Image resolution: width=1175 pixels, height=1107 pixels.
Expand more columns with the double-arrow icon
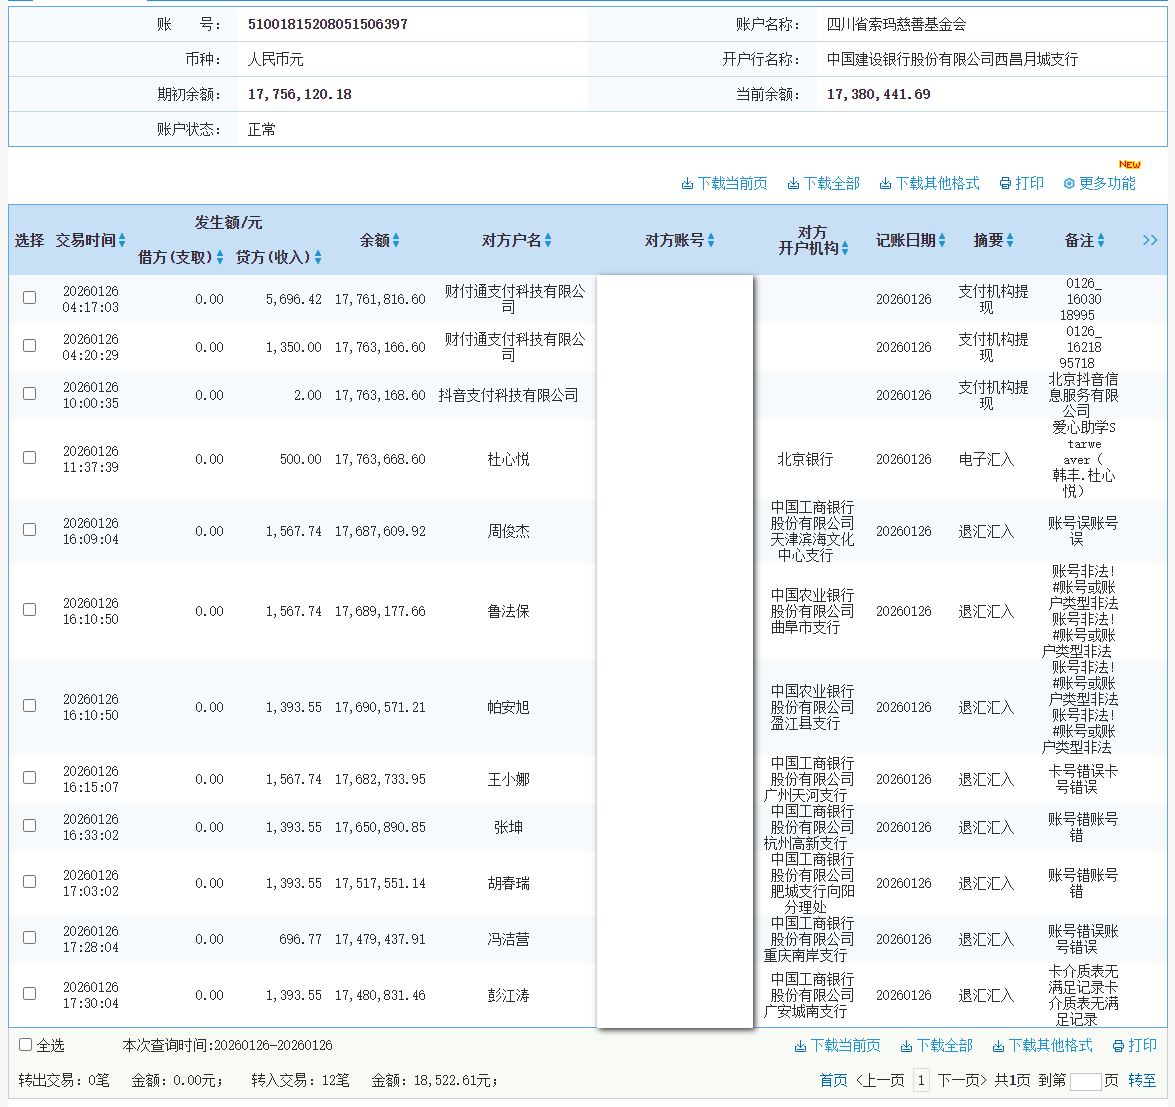tap(1150, 240)
